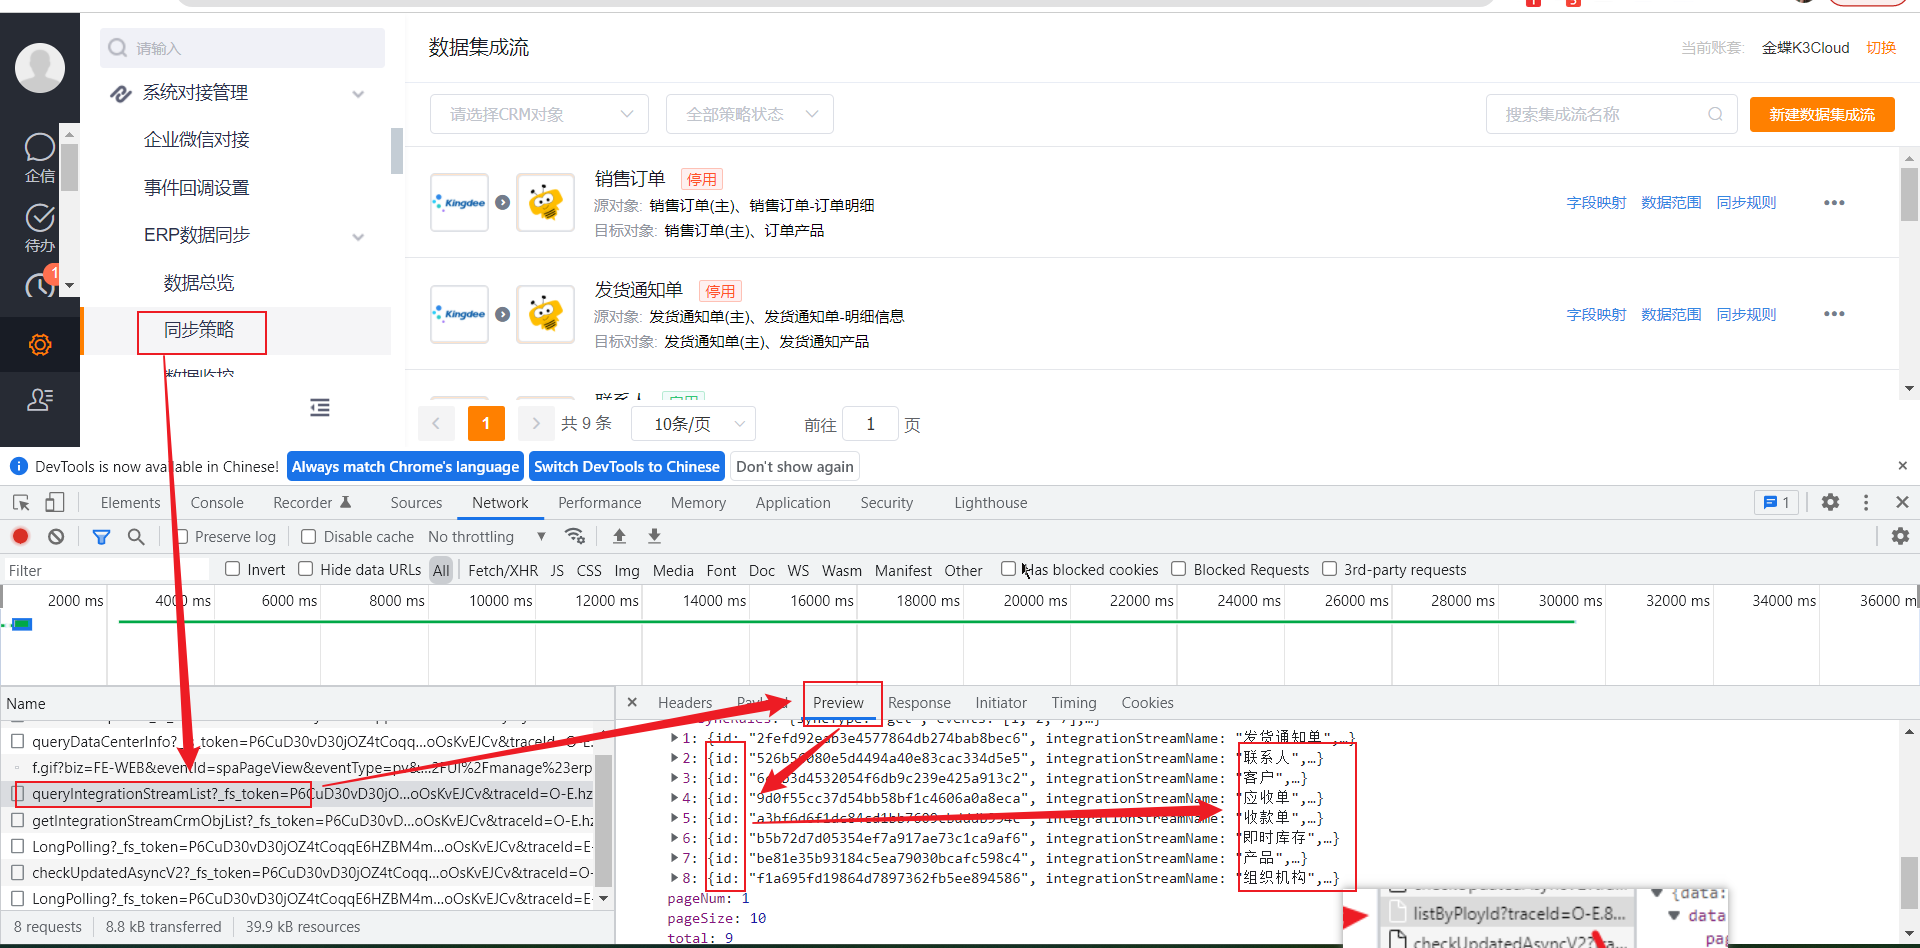Check the Blocked Requests checkbox

coord(1179,569)
